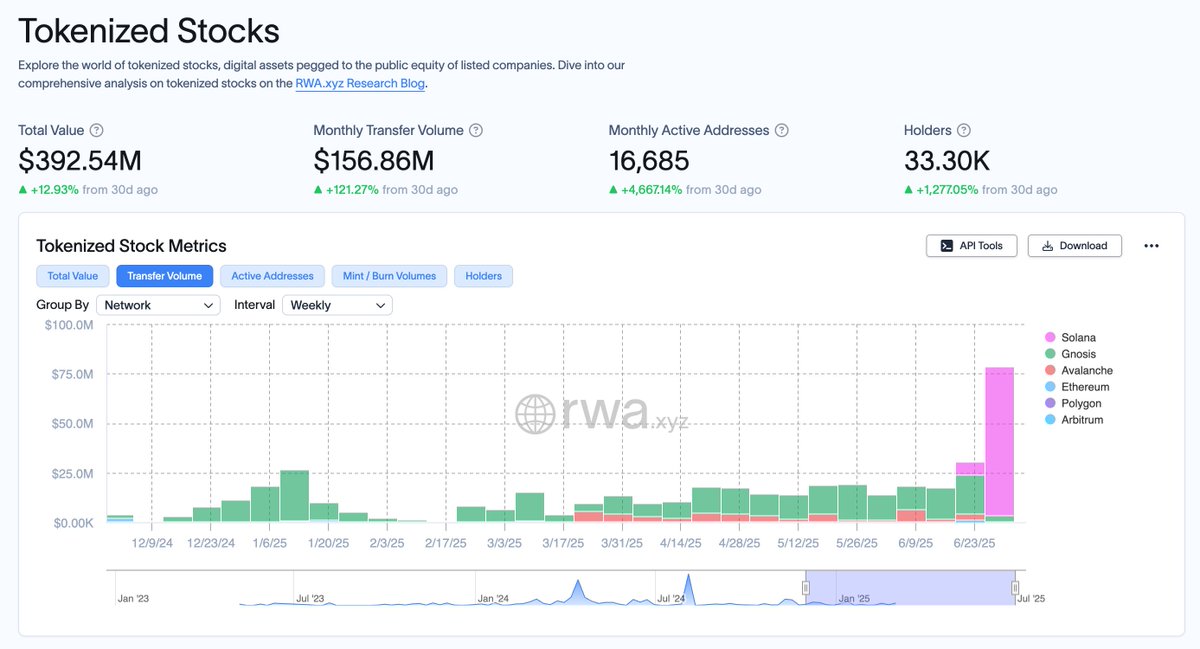Click the Total Value help question-mark icon
This screenshot has height=649, width=1200.
(x=96, y=131)
